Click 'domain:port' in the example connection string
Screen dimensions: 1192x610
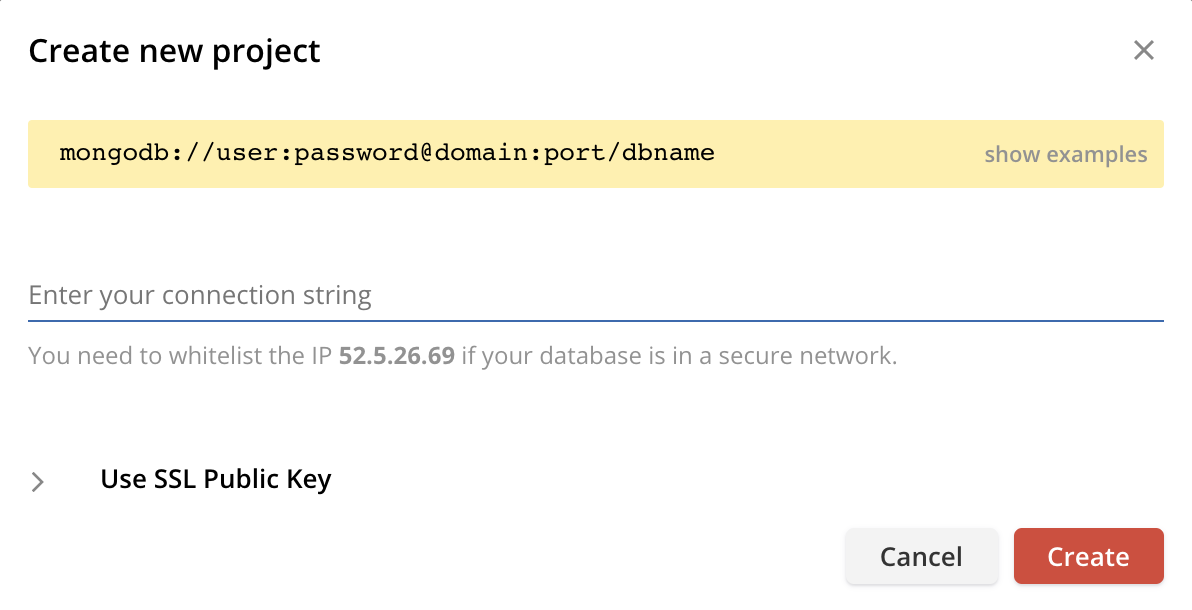point(520,153)
